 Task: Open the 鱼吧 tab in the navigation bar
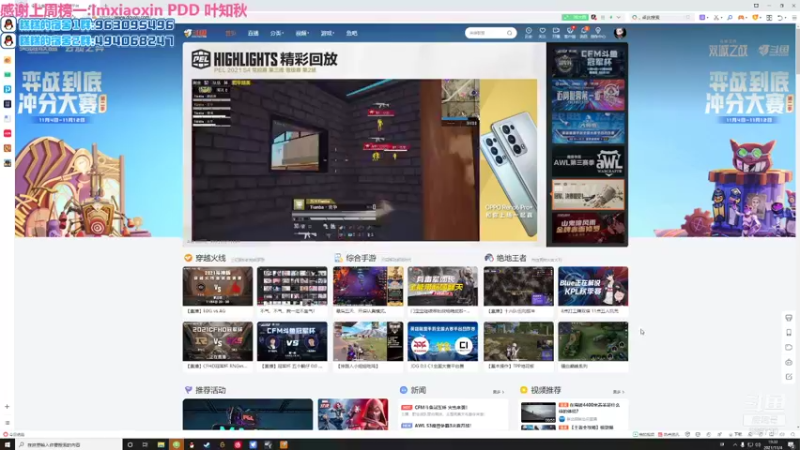point(352,33)
